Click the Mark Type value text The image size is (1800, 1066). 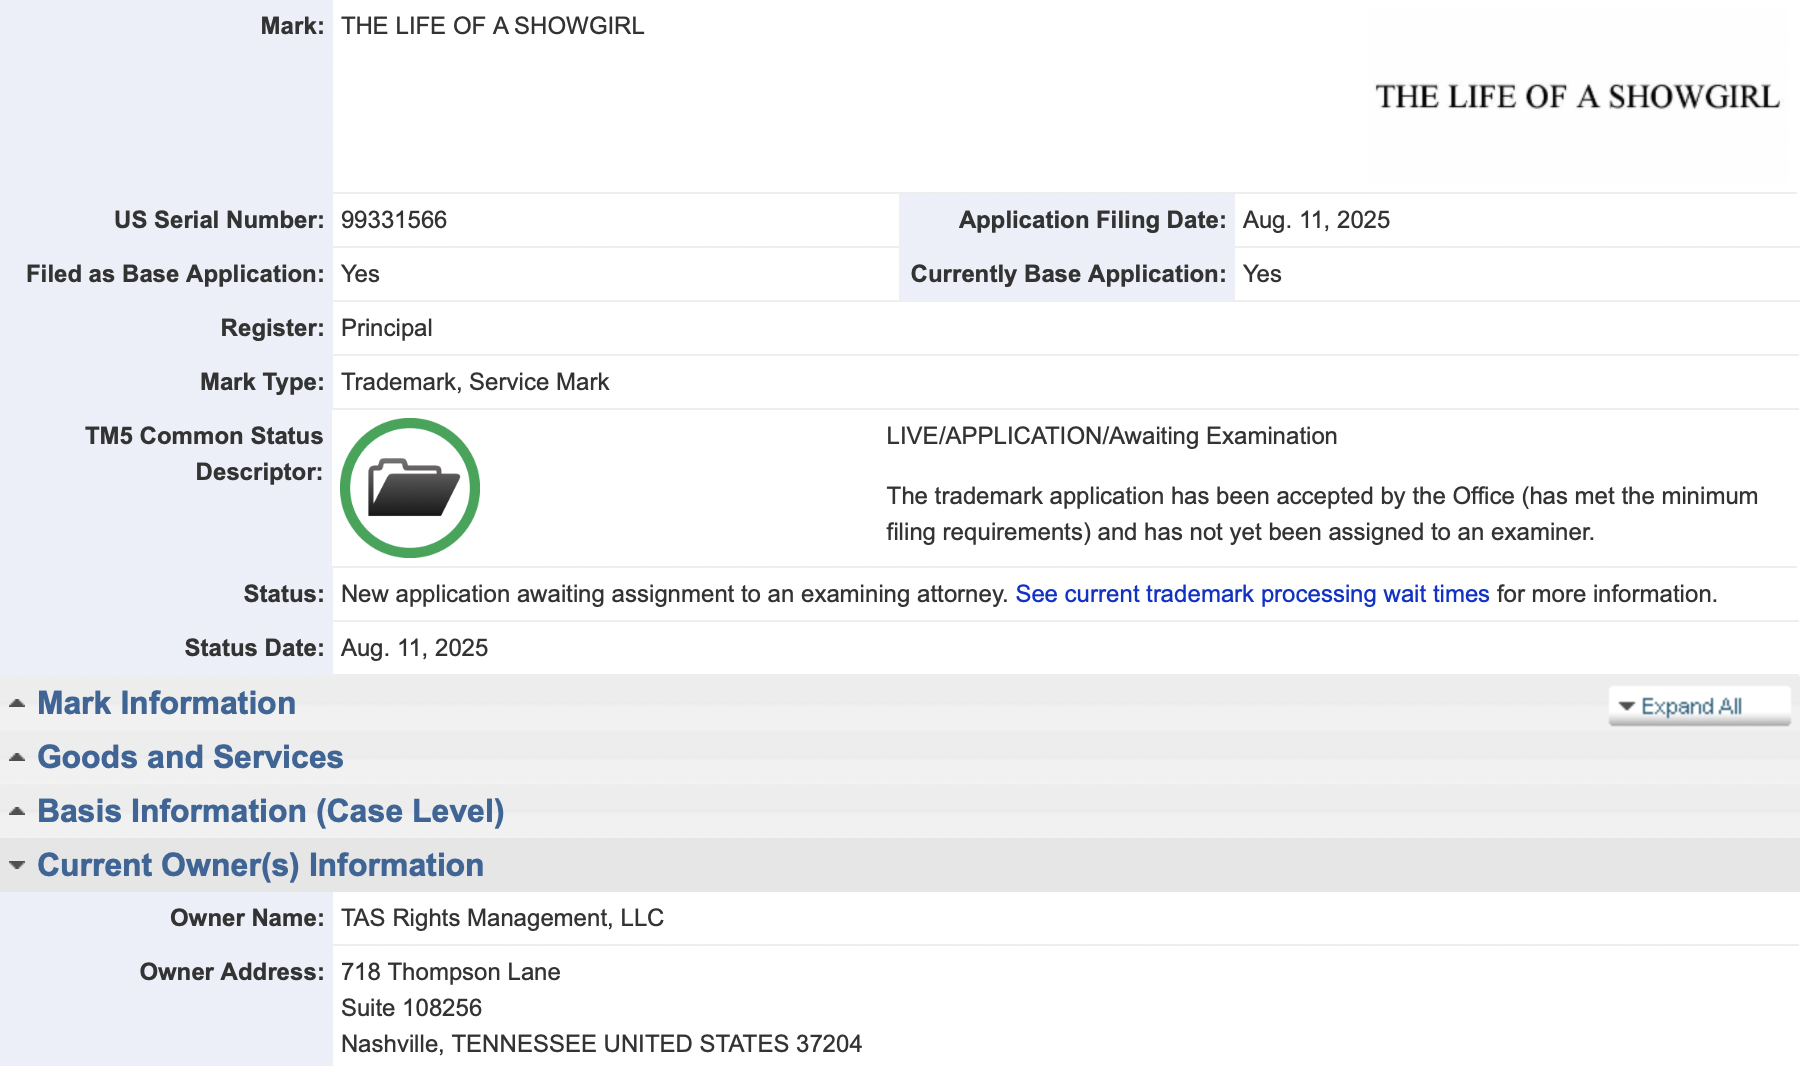click(475, 382)
